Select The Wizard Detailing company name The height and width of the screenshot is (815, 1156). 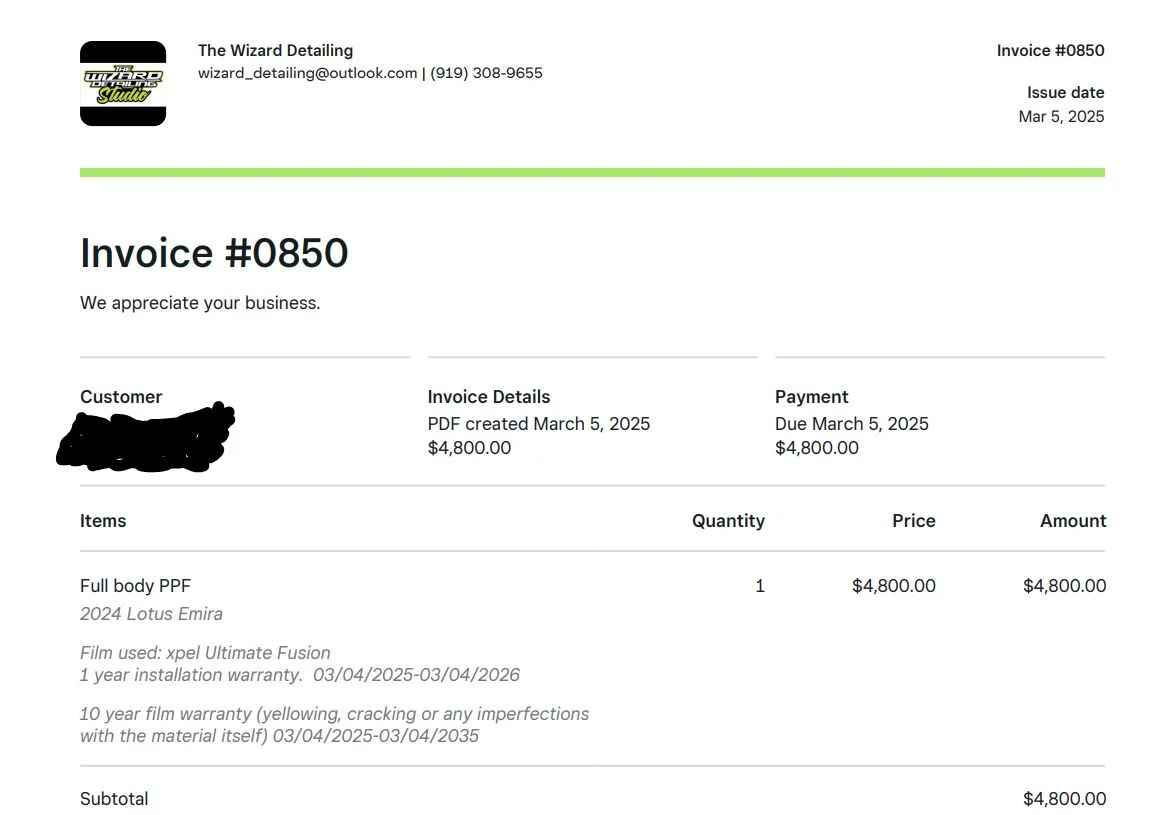pos(275,50)
